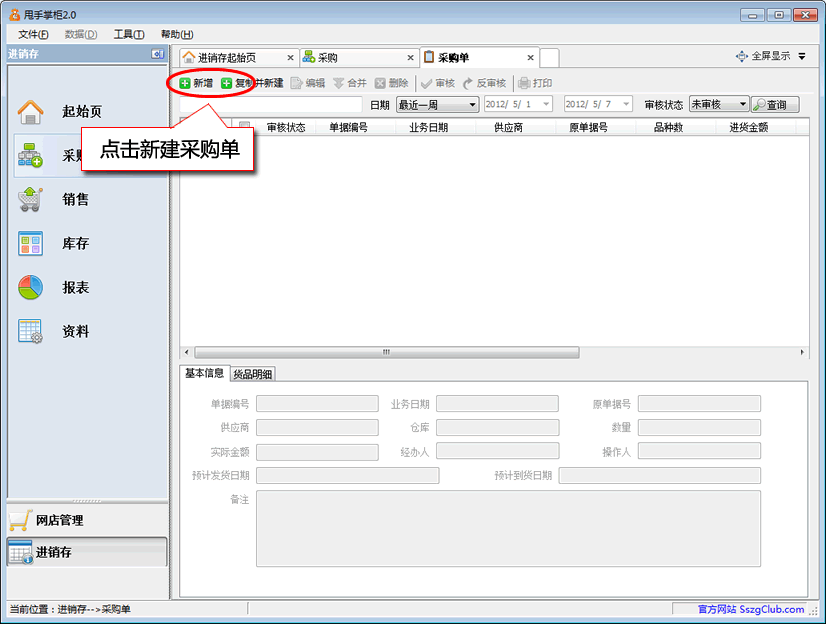Click the scroll right arrow of the table

pos(802,352)
